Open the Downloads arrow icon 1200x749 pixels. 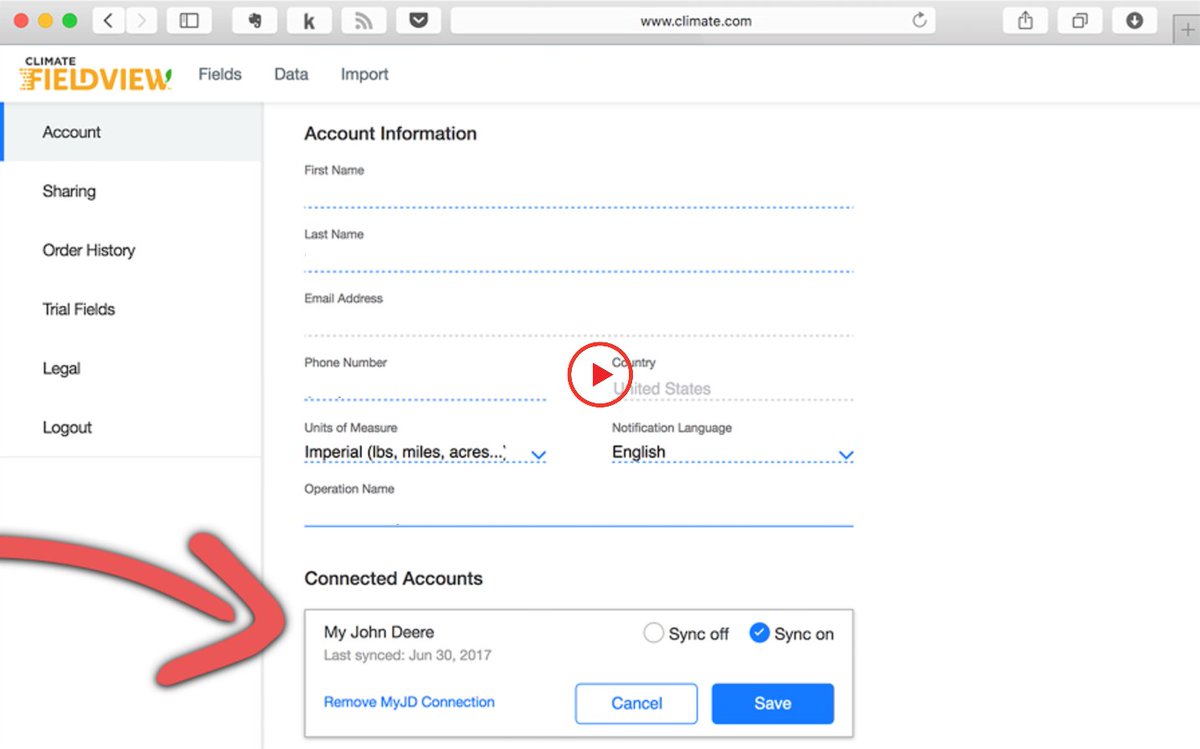click(x=1134, y=20)
